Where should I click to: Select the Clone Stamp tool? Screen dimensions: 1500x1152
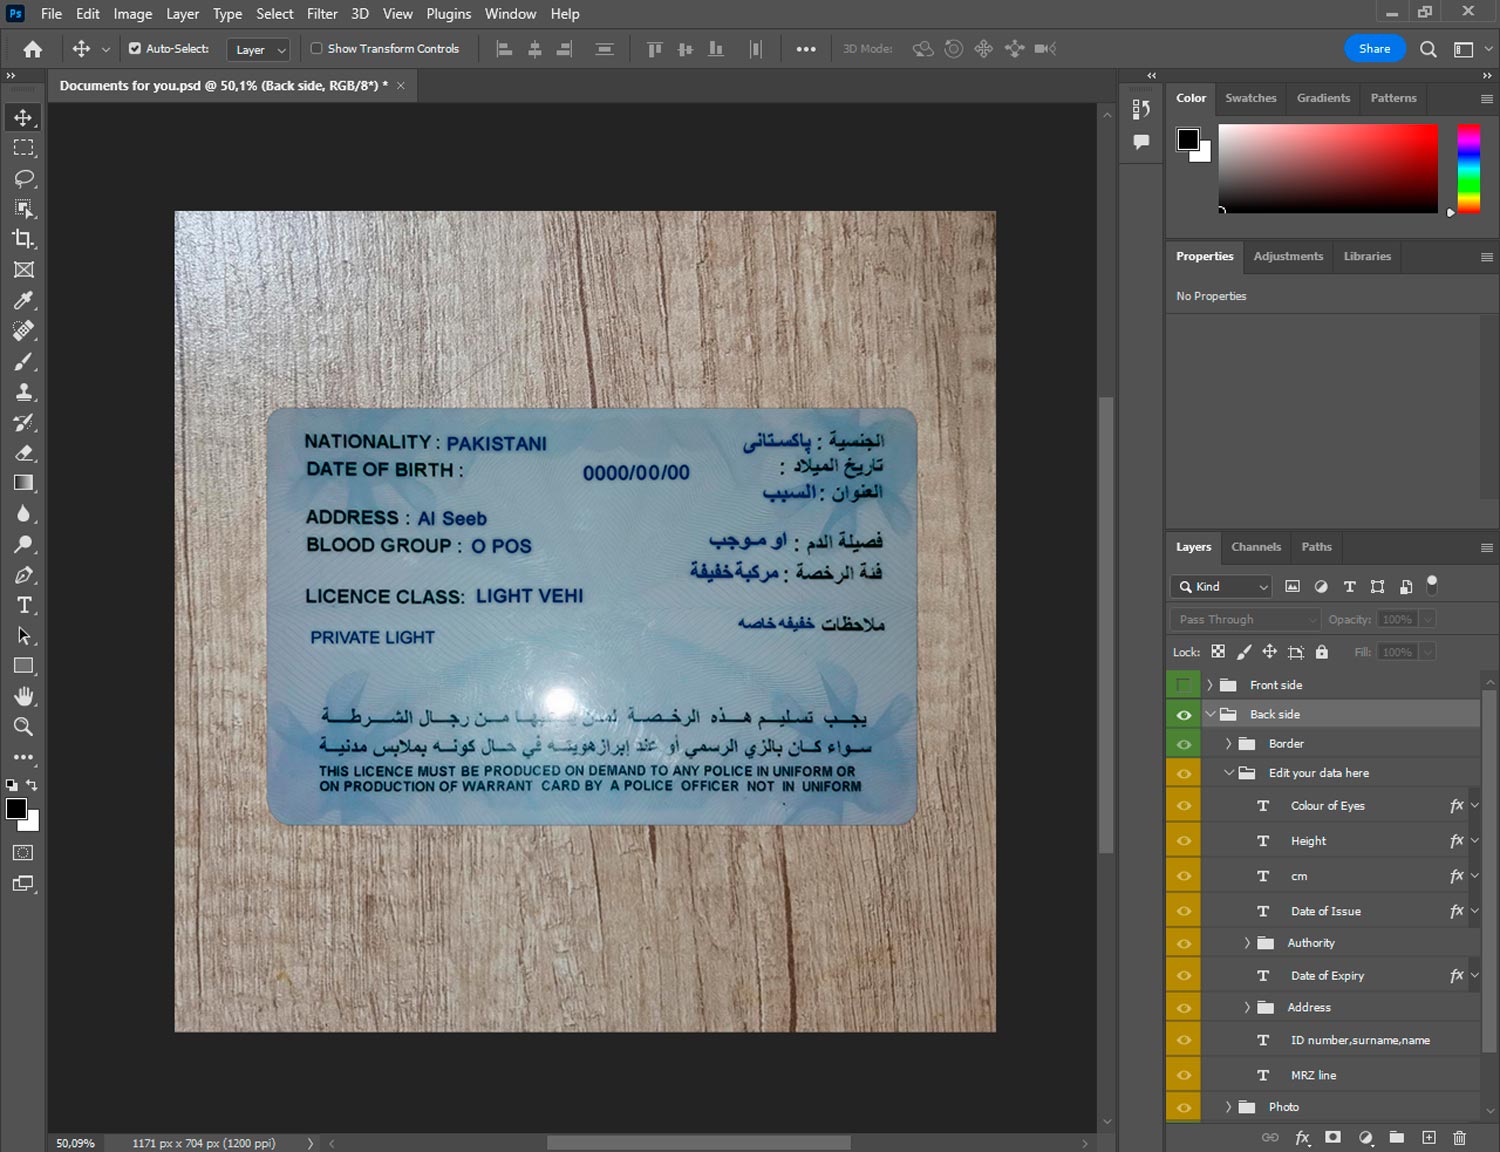tap(24, 392)
